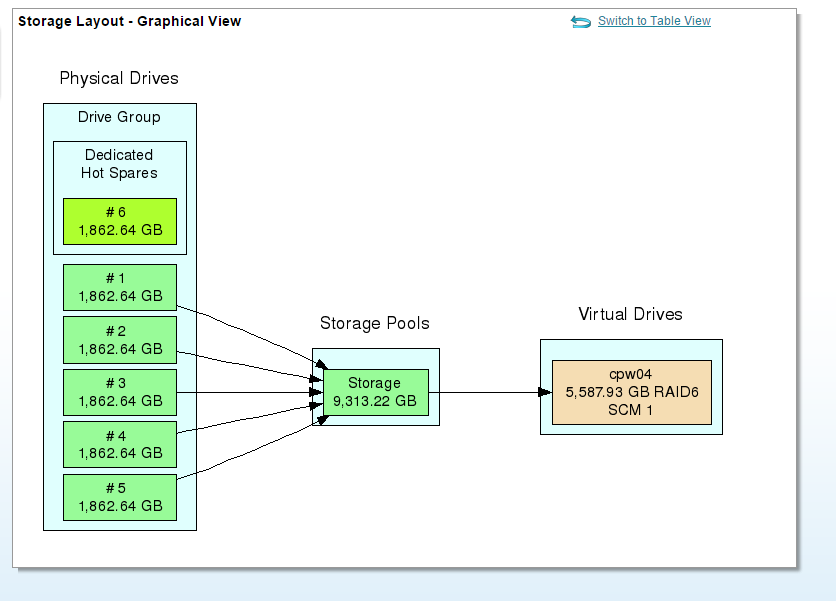836x601 pixels.
Task: Select physical drive #2 box
Action: tap(120, 340)
